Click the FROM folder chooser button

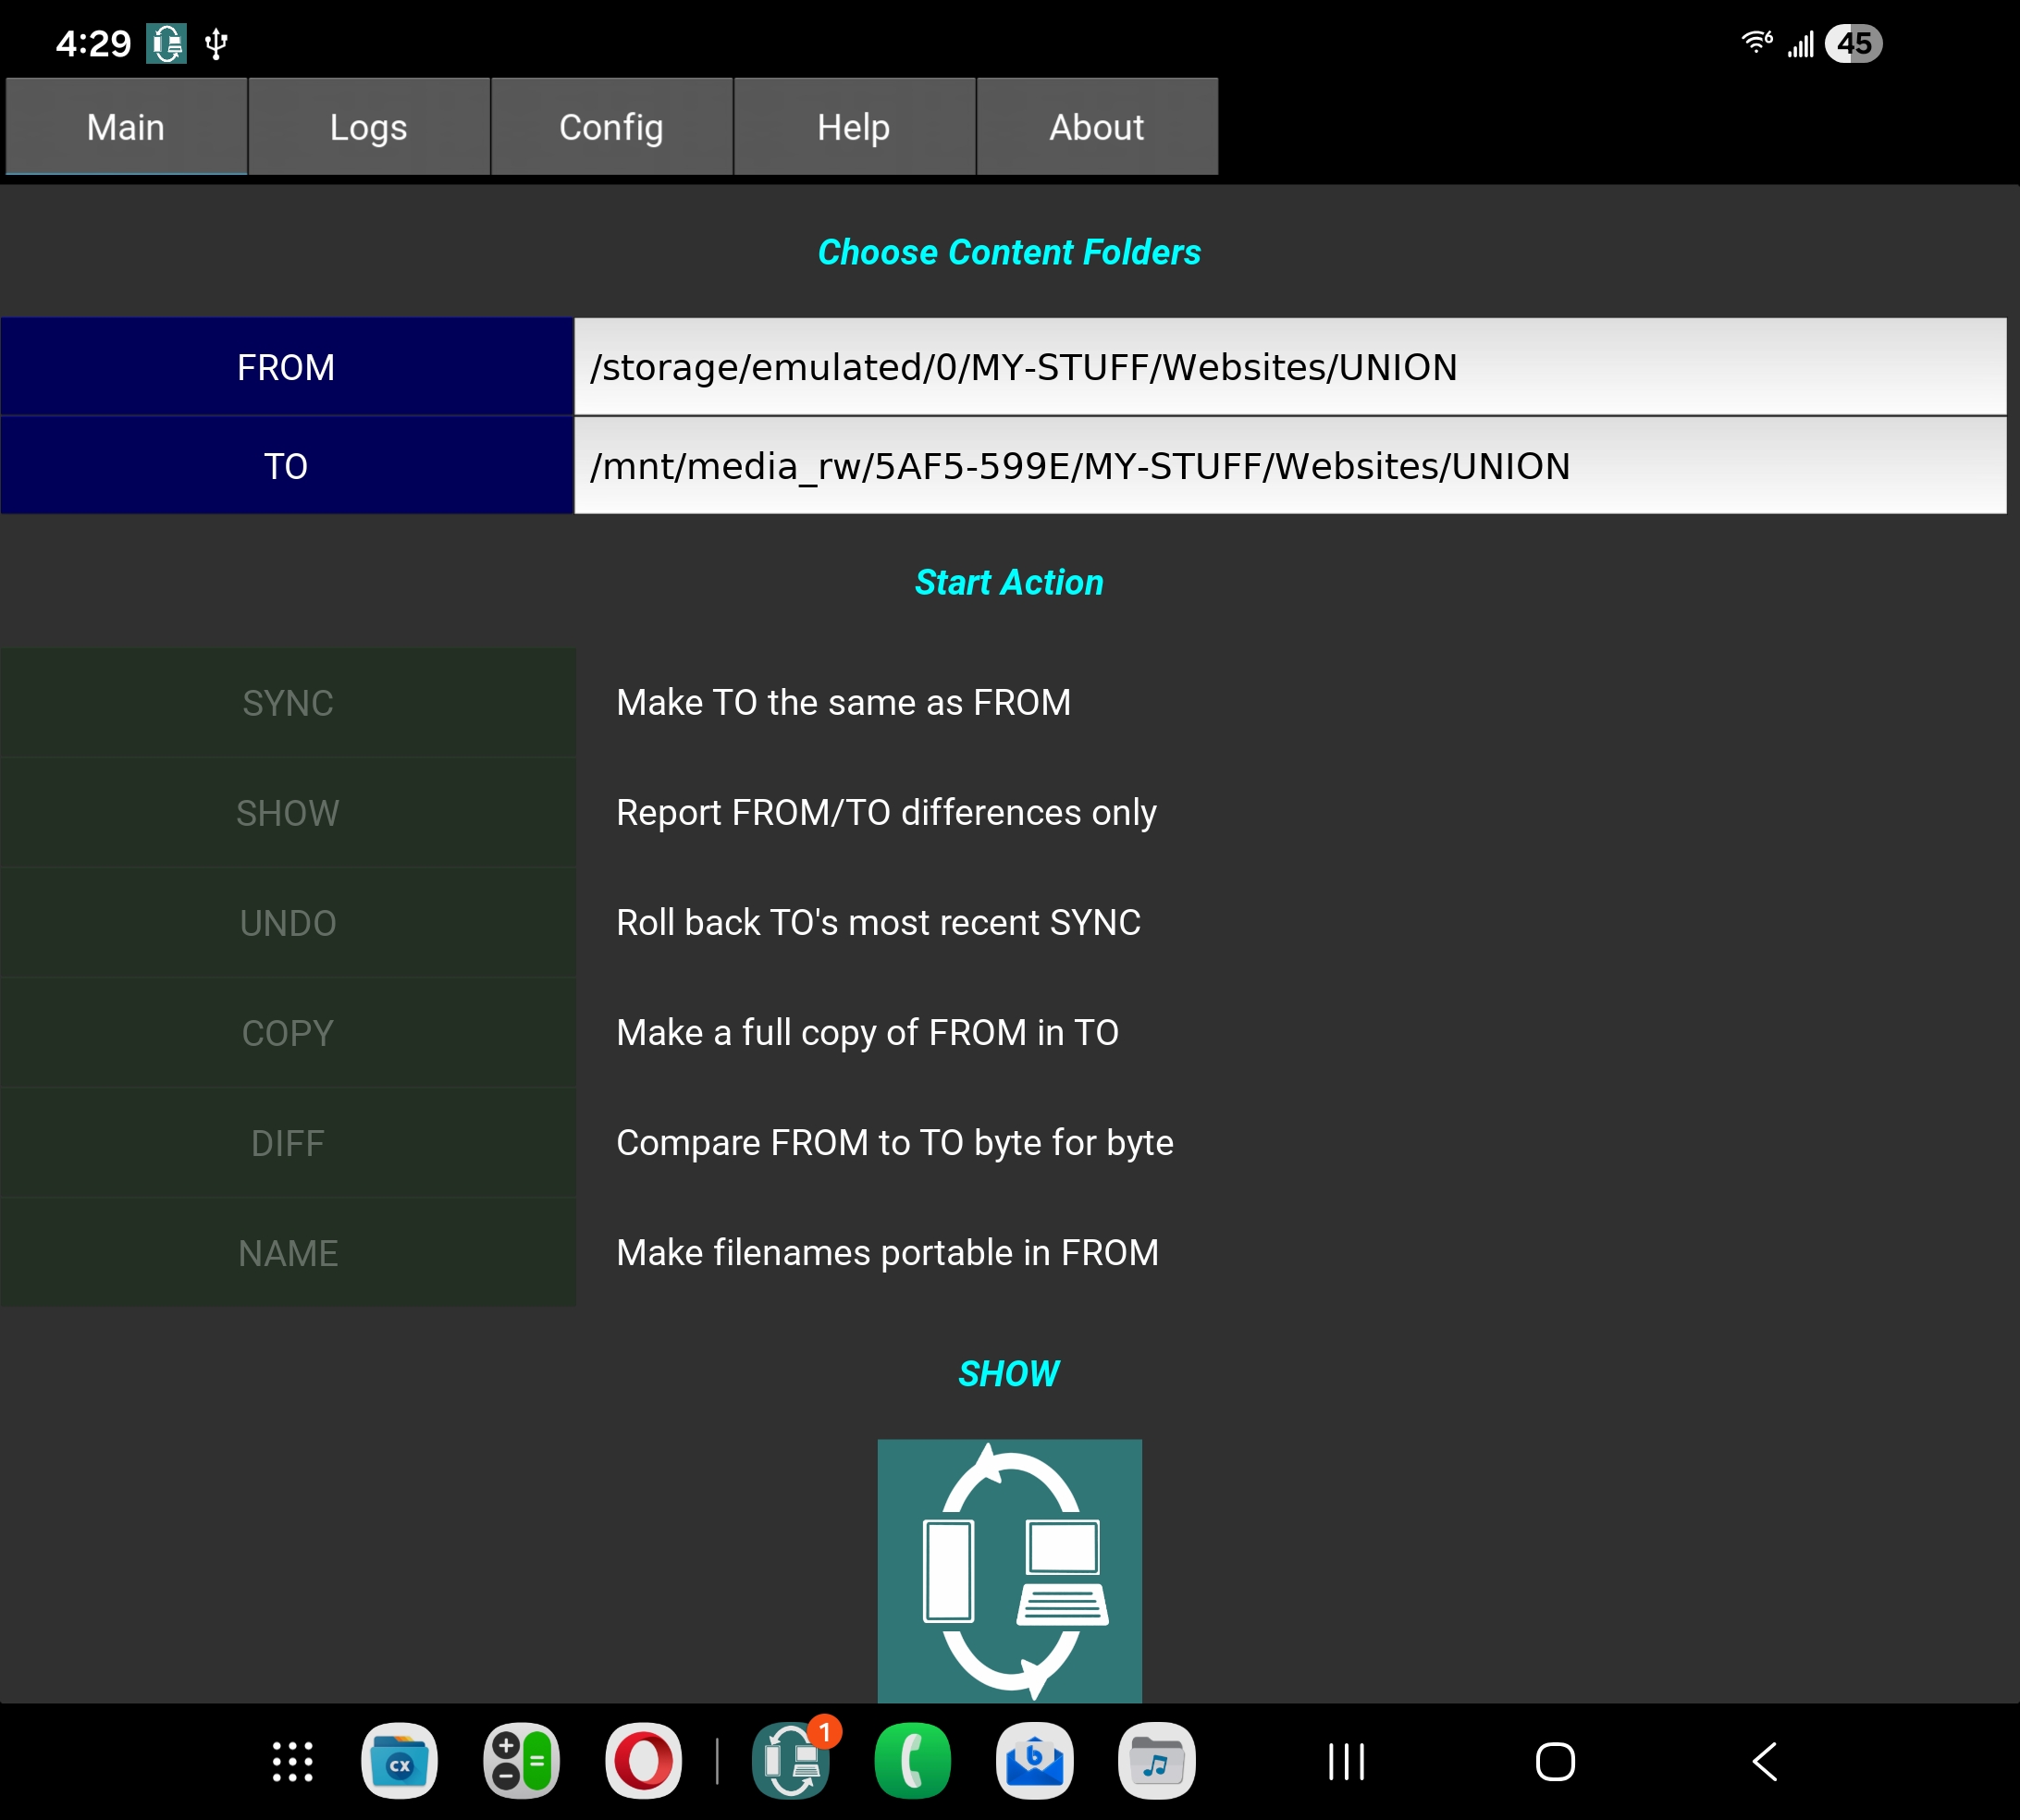[287, 367]
